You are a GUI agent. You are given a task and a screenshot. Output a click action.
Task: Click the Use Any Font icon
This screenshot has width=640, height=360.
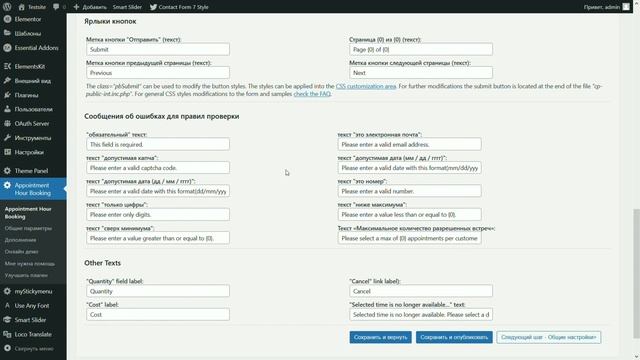click(x=7, y=306)
